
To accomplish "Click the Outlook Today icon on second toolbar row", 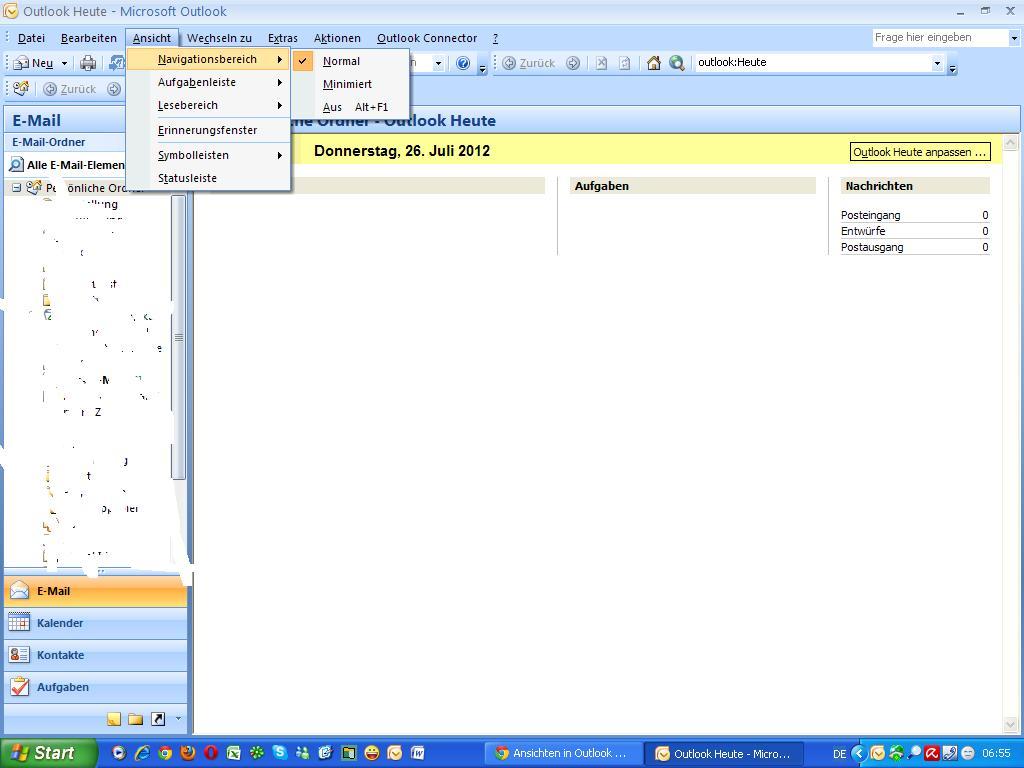I will pyautogui.click(x=21, y=88).
